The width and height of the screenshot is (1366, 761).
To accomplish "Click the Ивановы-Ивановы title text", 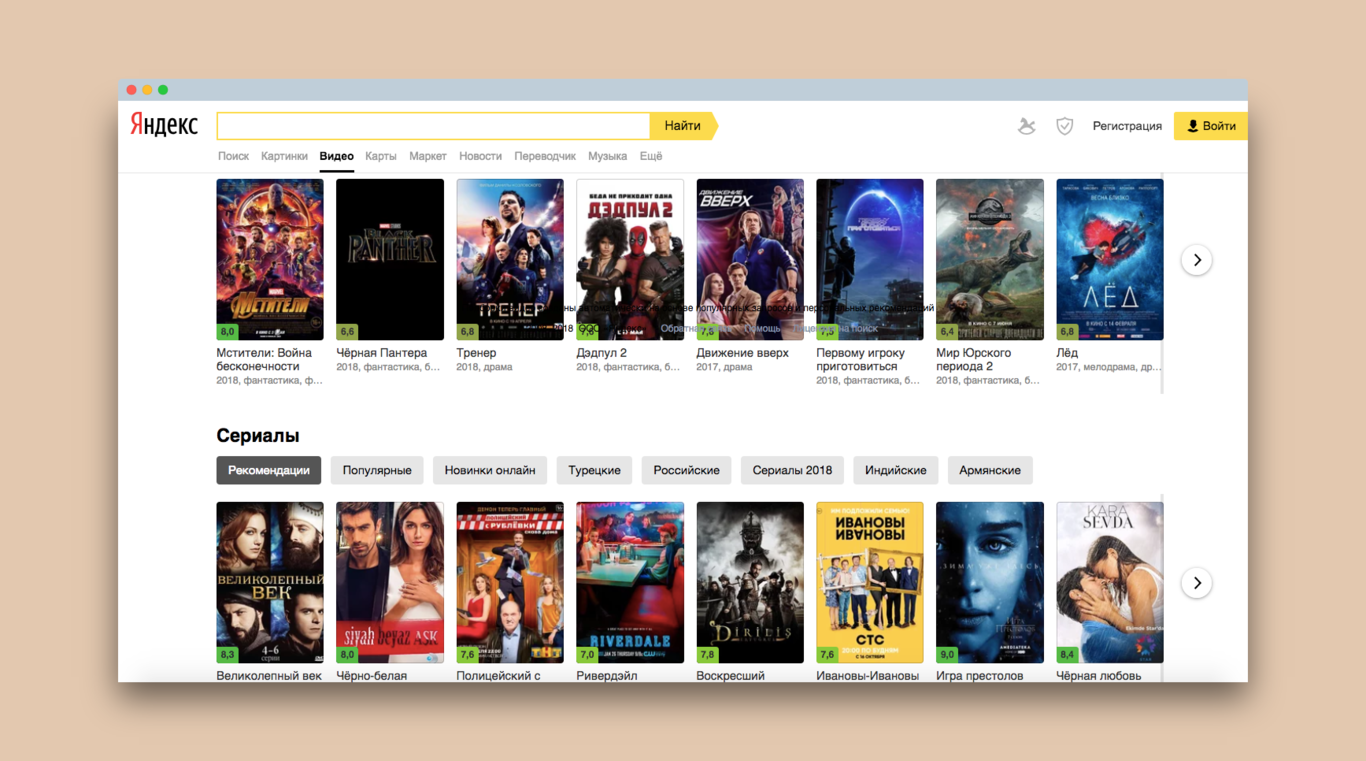I will pos(868,675).
